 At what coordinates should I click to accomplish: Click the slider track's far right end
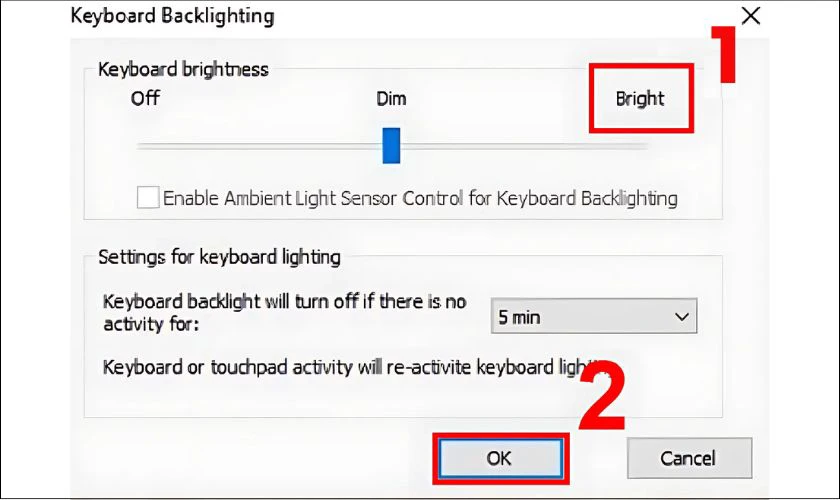tap(645, 145)
